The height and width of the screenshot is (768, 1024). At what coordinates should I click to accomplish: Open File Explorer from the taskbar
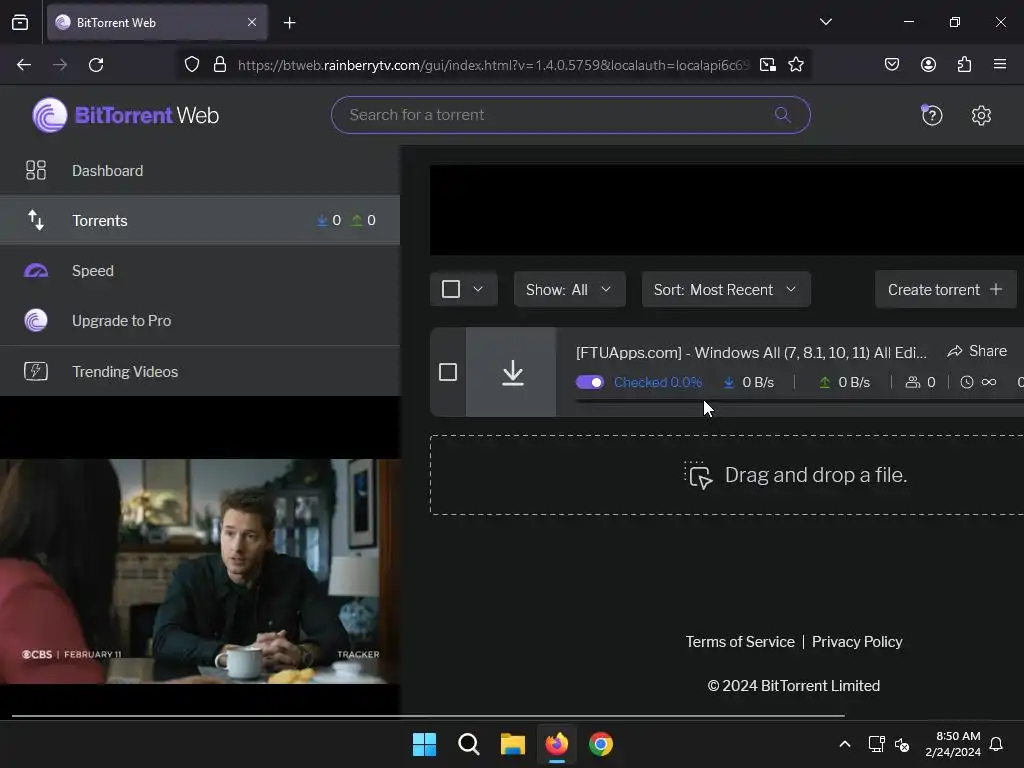coord(513,744)
